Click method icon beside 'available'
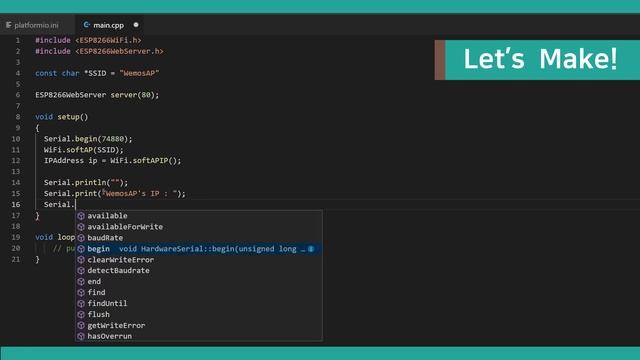This screenshot has height=360, width=640. point(81,216)
